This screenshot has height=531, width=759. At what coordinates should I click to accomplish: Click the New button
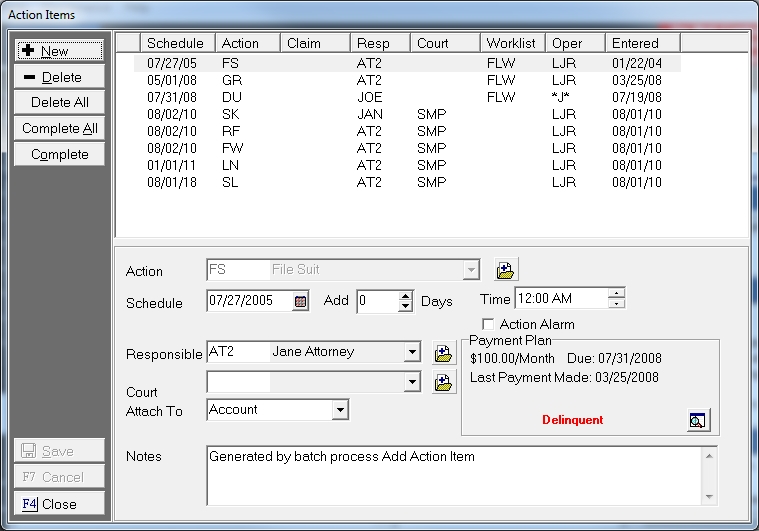(59, 51)
